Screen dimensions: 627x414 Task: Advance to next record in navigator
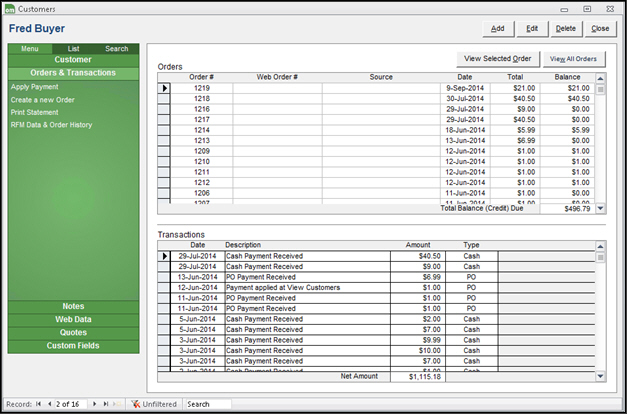(94, 404)
